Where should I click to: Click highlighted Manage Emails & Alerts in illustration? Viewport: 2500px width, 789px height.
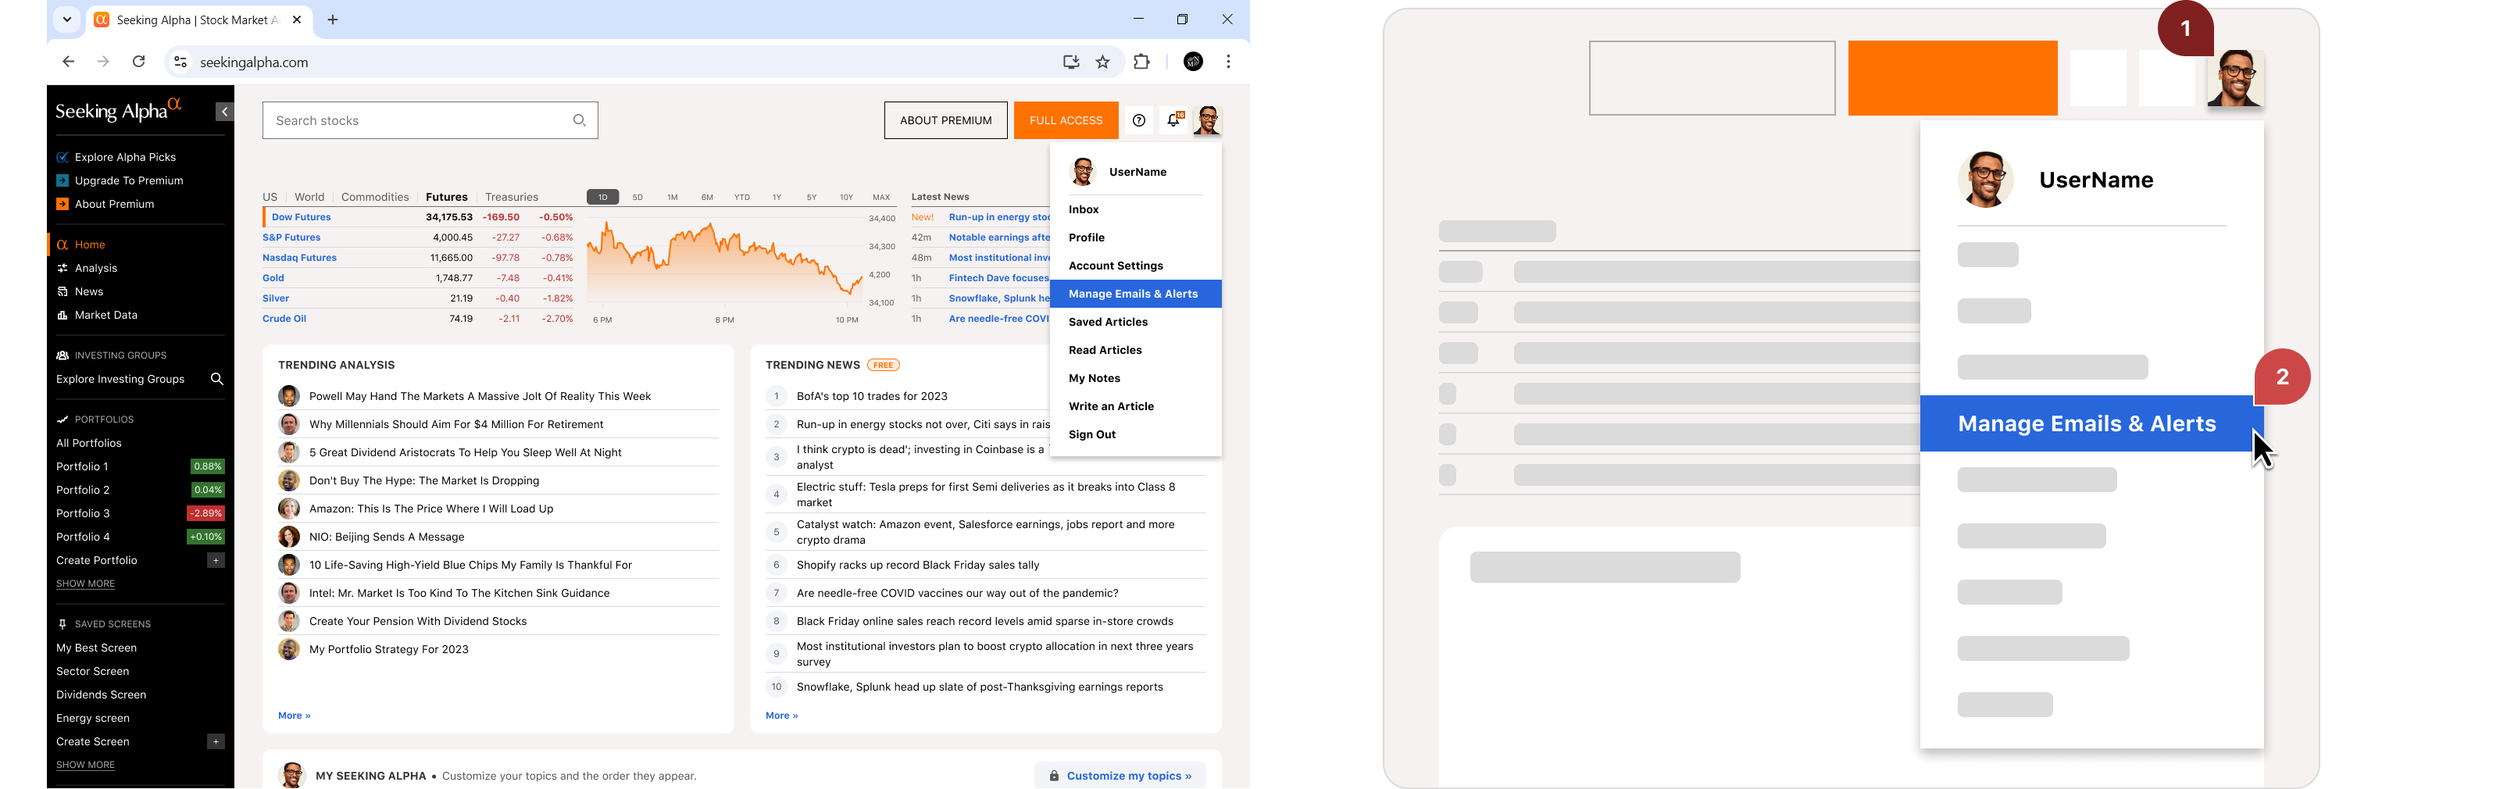(2091, 423)
